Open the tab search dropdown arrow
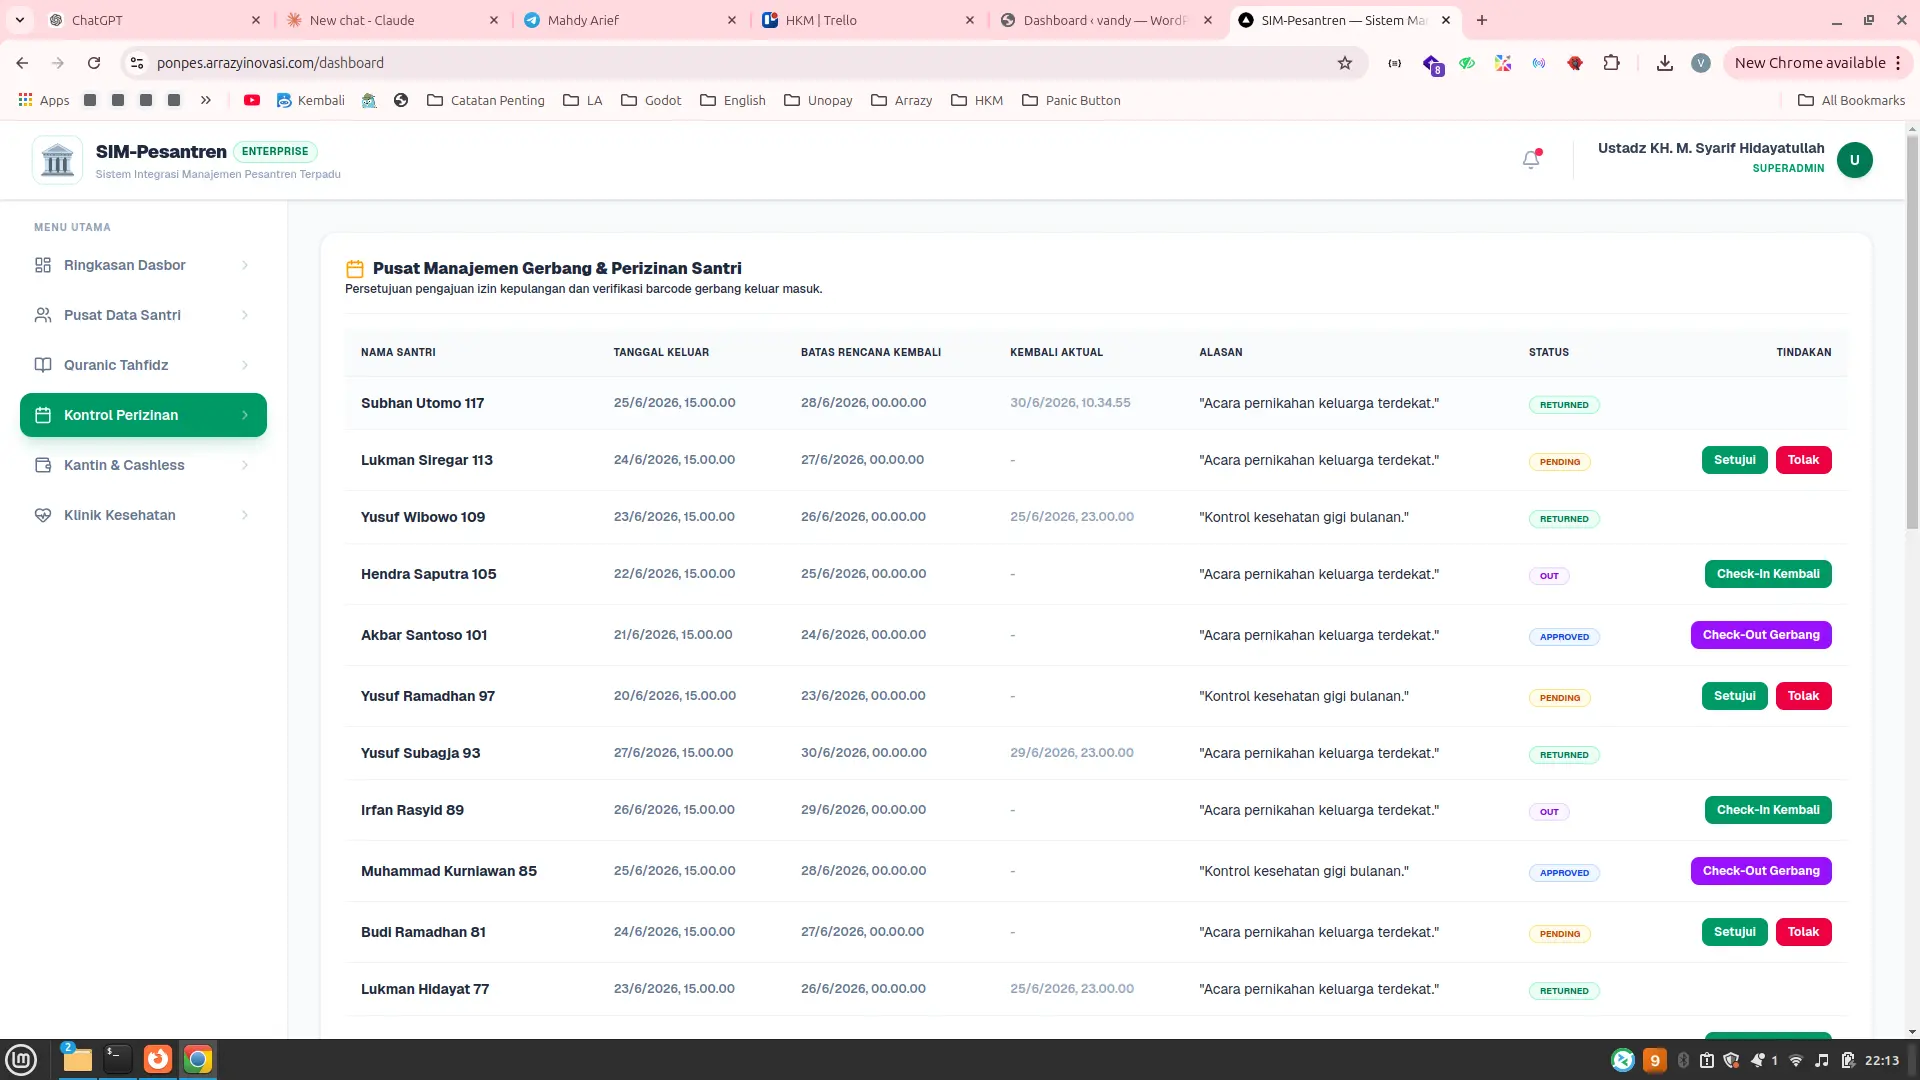The width and height of the screenshot is (1920, 1080). 20,20
